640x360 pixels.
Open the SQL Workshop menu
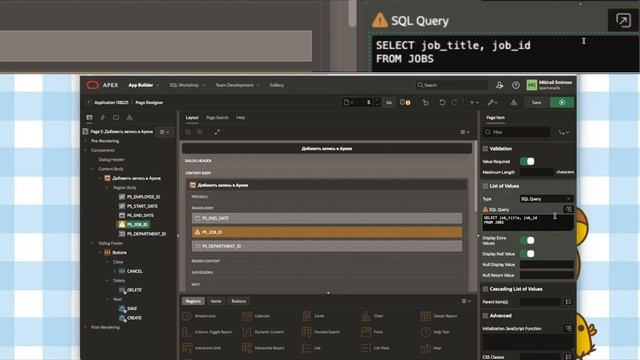click(187, 85)
